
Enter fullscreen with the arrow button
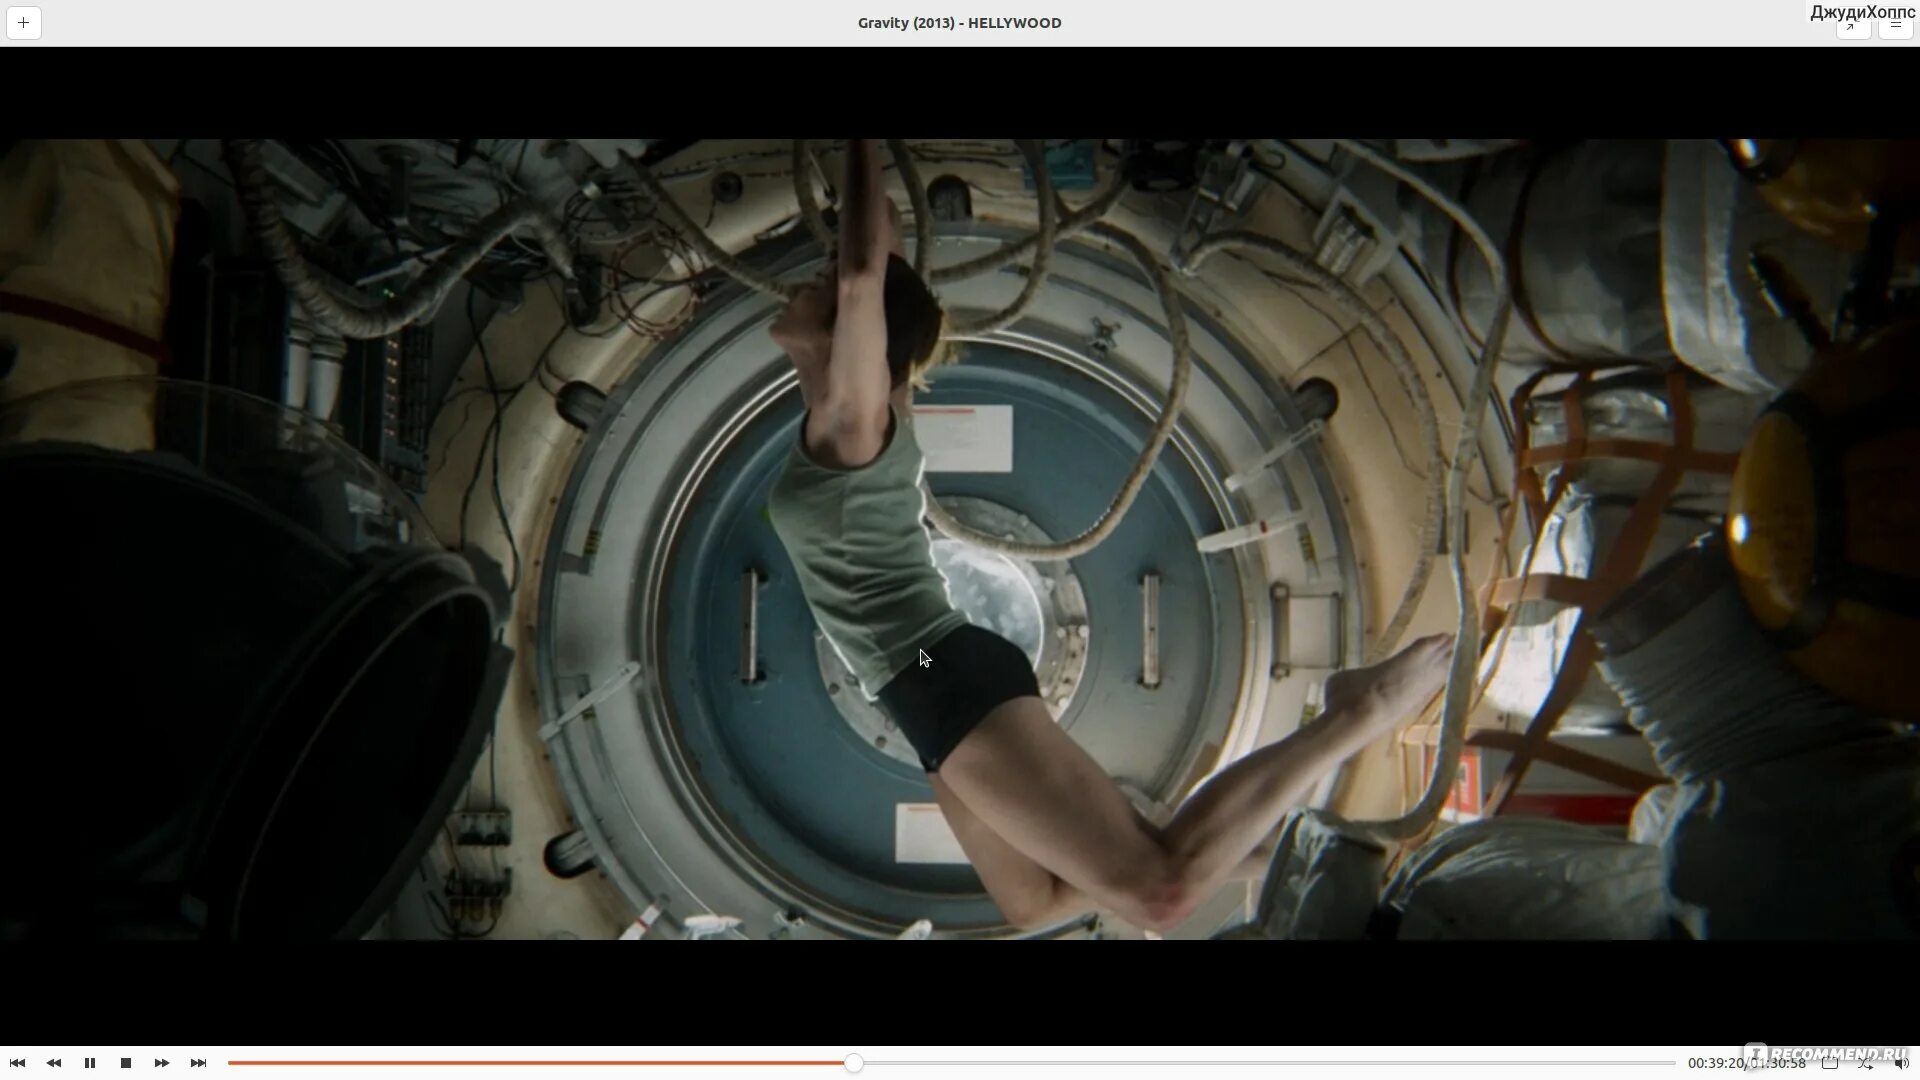tap(1852, 25)
